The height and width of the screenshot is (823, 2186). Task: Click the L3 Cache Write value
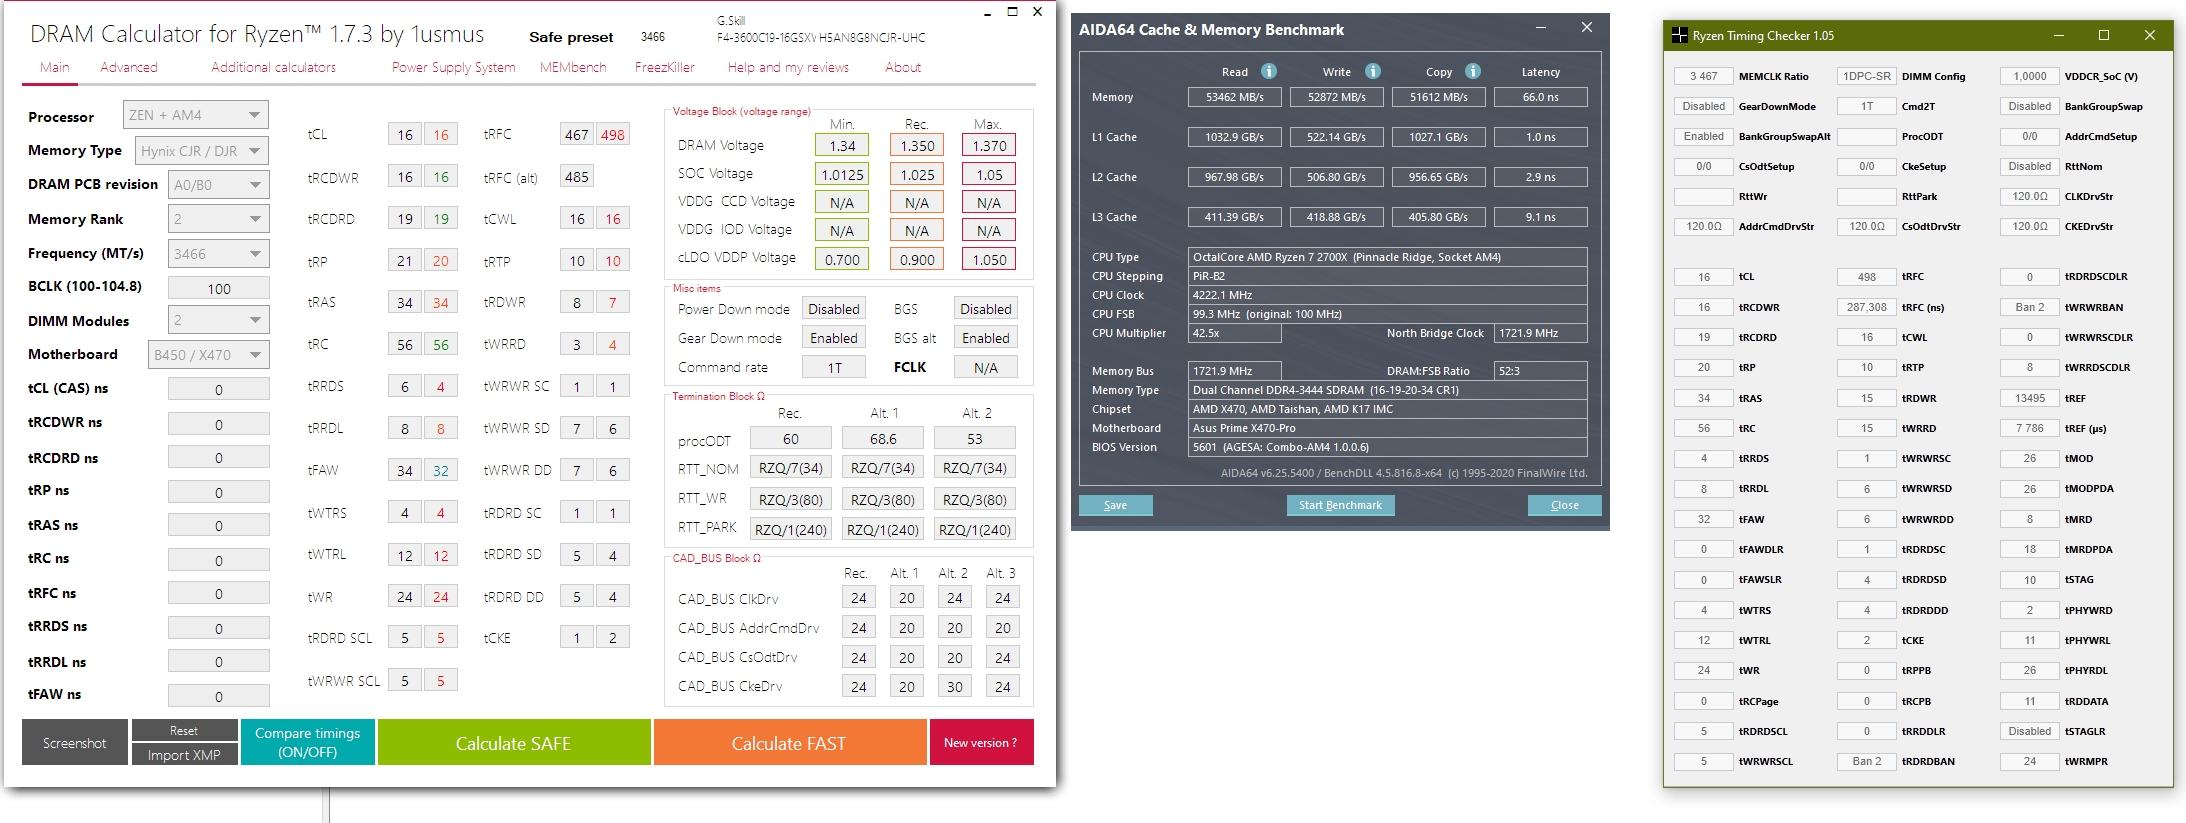point(1337,217)
